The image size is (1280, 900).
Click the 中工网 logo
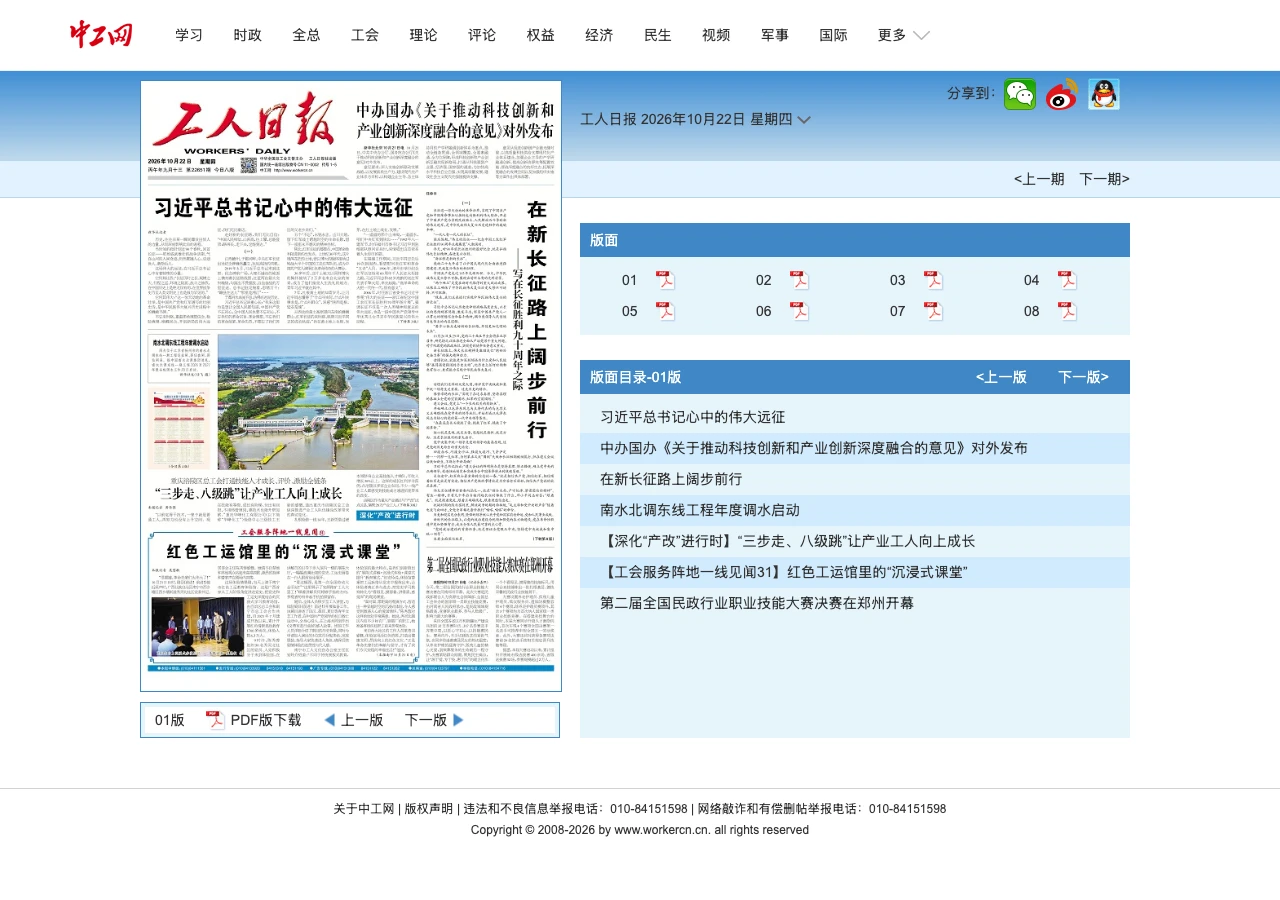pos(101,35)
